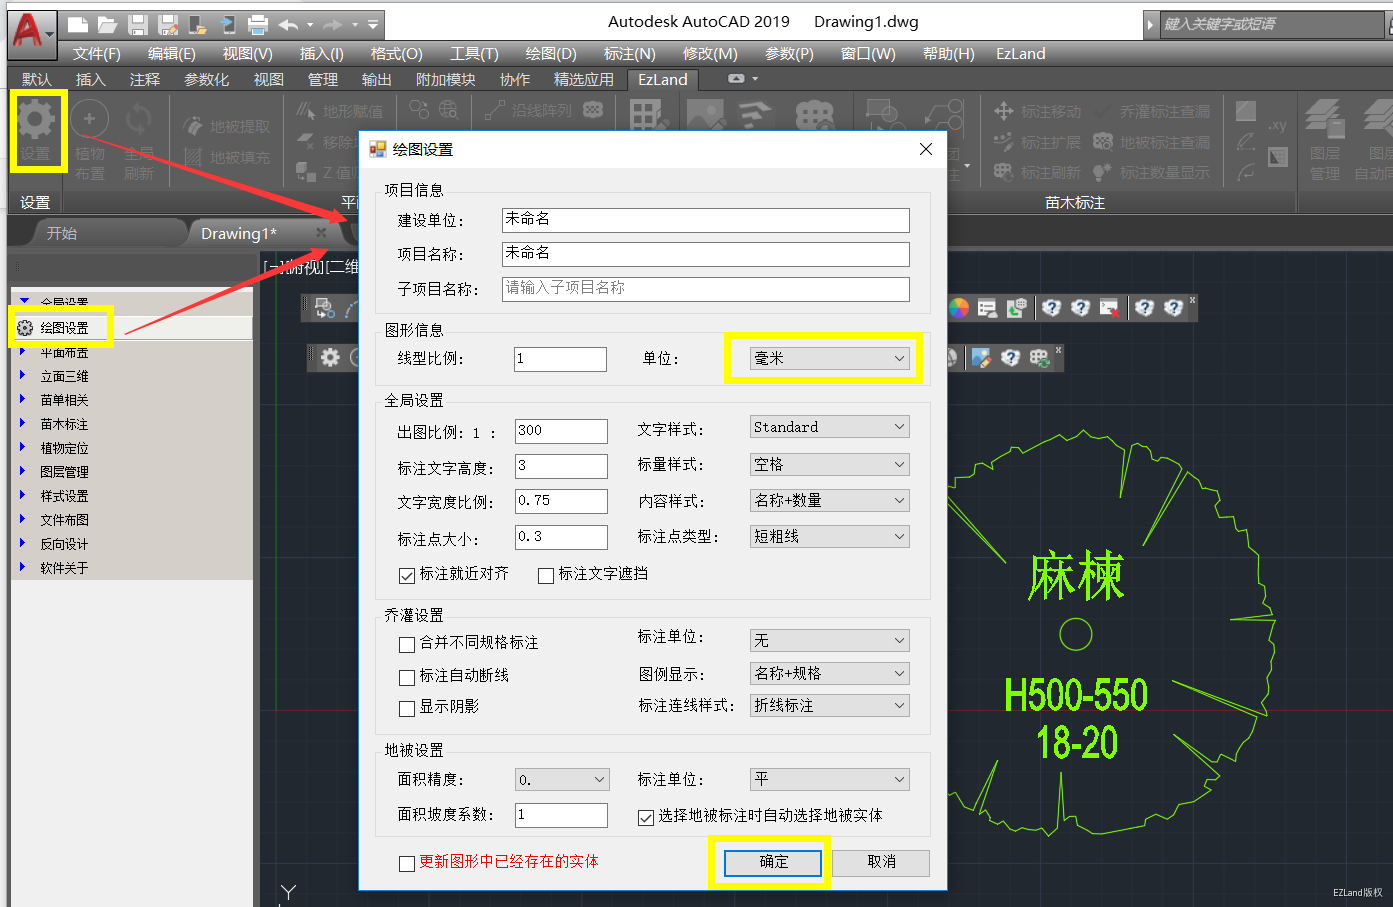Click the gear icon on floating toolbar in canvas
This screenshot has height=907, width=1393.
point(330,357)
